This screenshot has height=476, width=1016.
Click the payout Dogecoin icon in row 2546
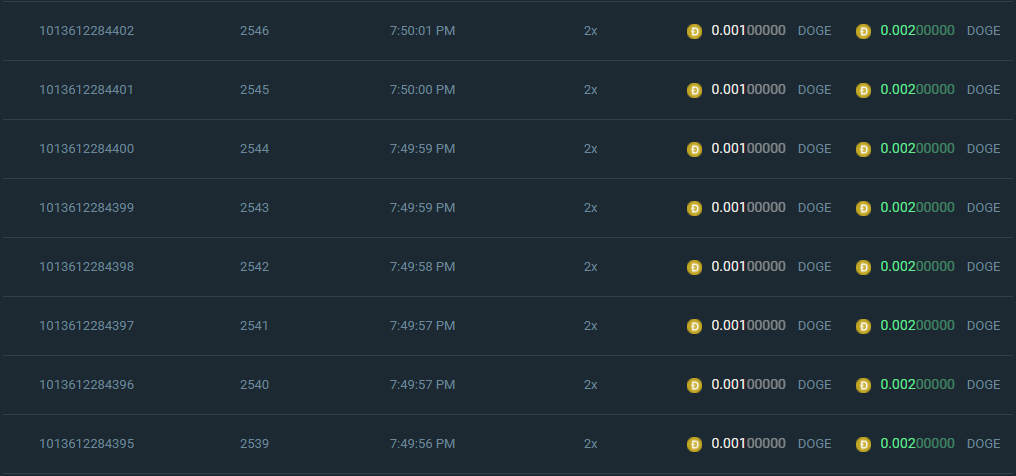click(x=864, y=31)
